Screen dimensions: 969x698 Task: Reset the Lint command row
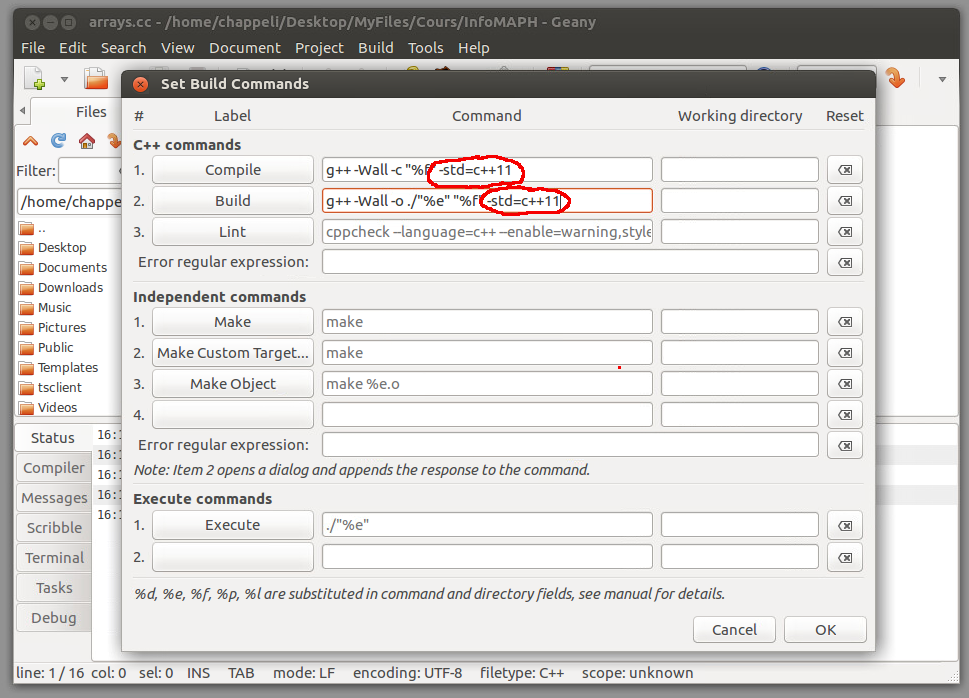click(x=844, y=232)
